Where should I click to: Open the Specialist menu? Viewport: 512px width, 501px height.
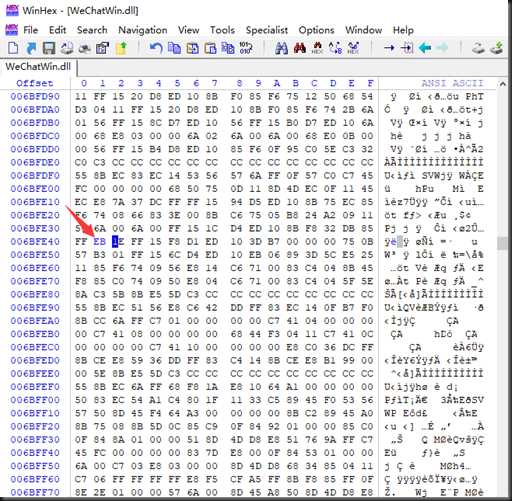[x=267, y=30]
